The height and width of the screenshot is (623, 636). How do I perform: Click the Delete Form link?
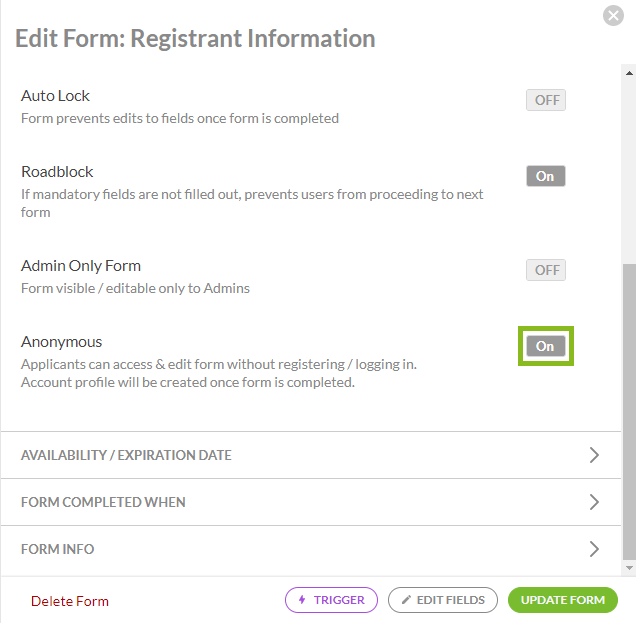(70, 601)
